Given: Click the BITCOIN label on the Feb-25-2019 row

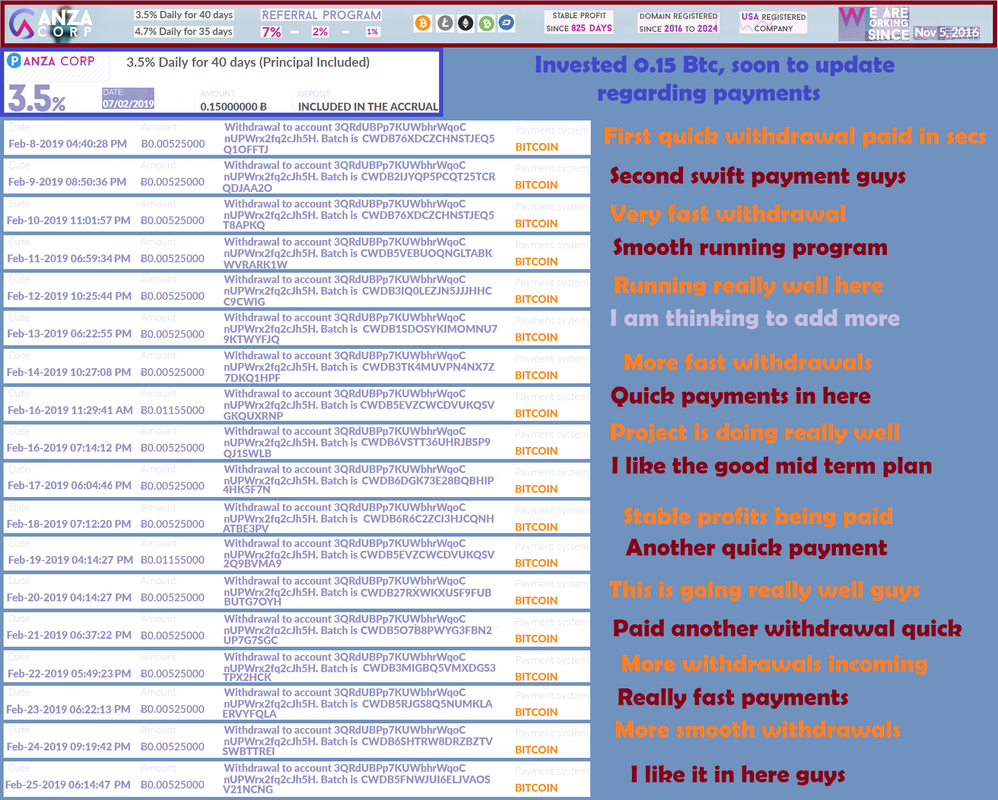Looking at the screenshot, I should click(x=537, y=788).
